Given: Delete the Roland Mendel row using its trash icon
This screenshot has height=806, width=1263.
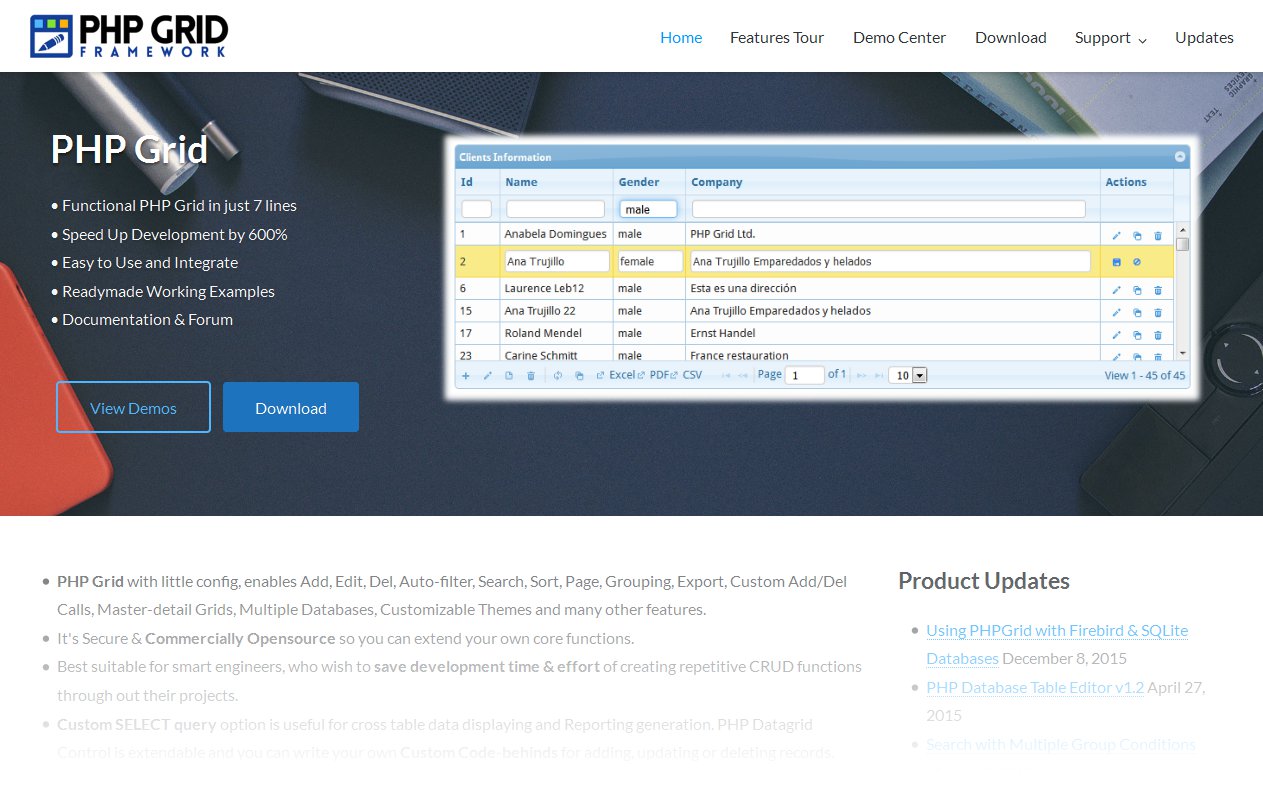Looking at the screenshot, I should pos(1158,334).
